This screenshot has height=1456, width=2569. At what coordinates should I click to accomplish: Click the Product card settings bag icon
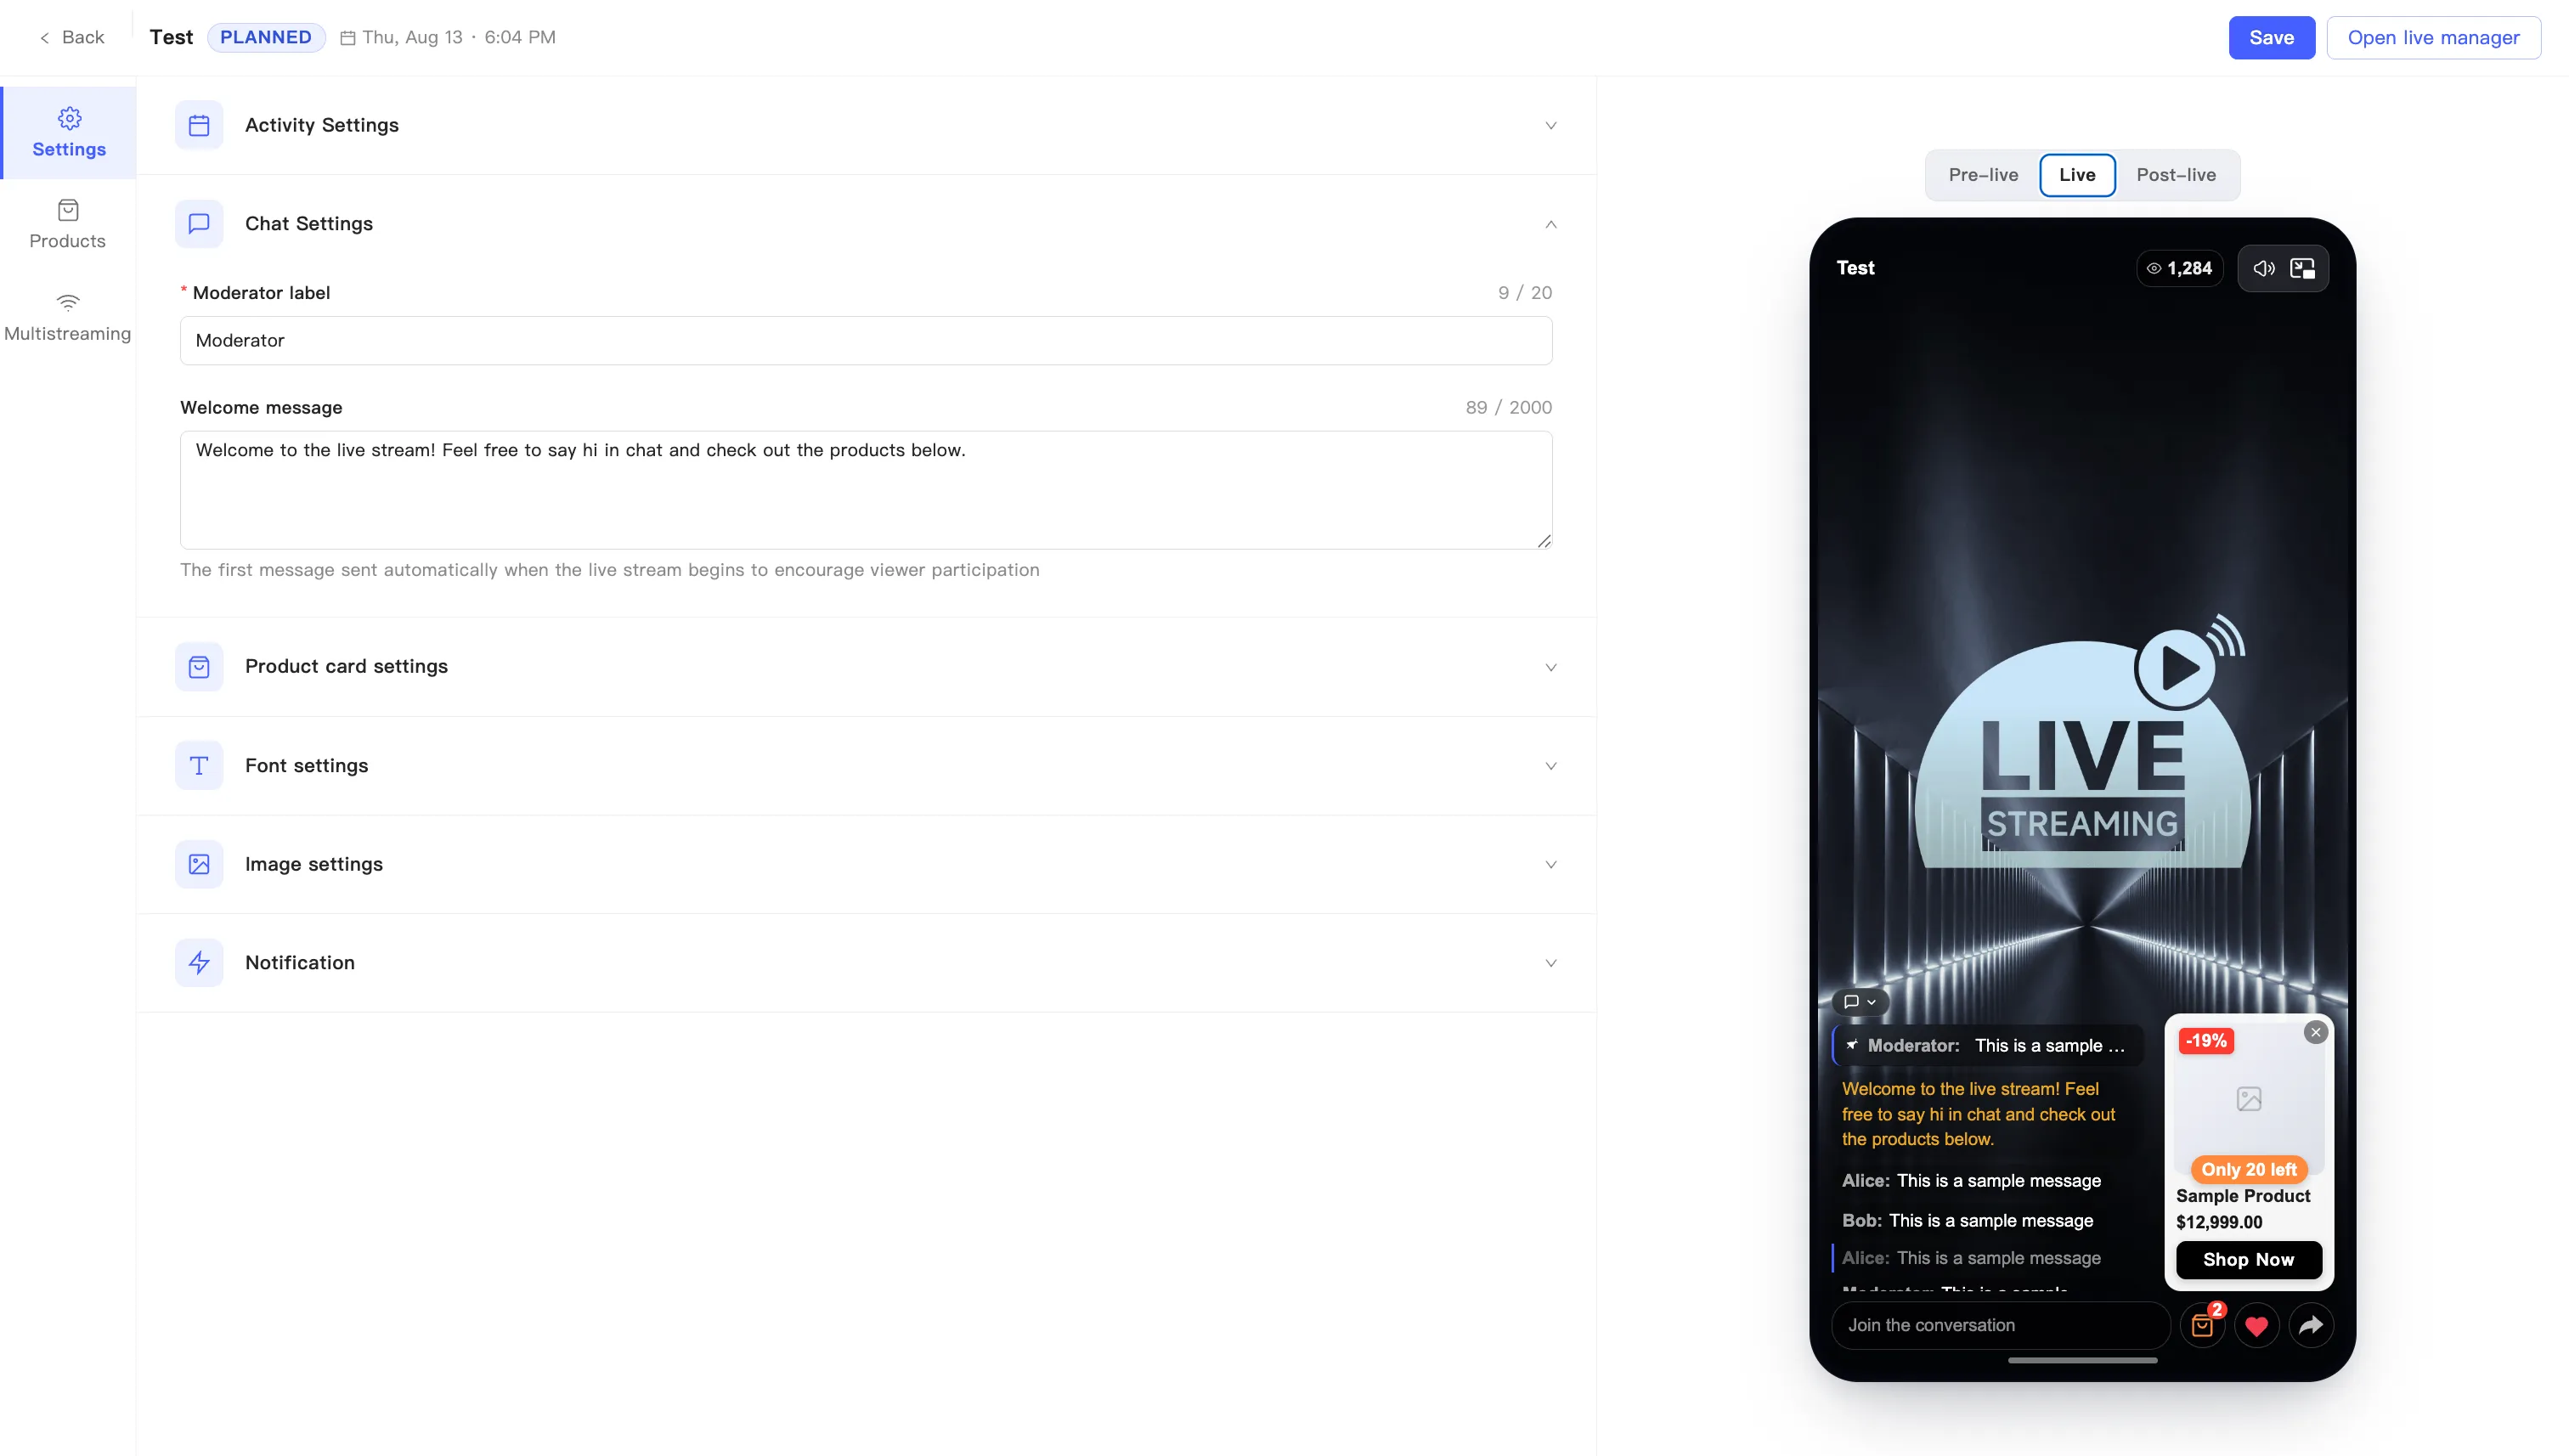[x=199, y=667]
